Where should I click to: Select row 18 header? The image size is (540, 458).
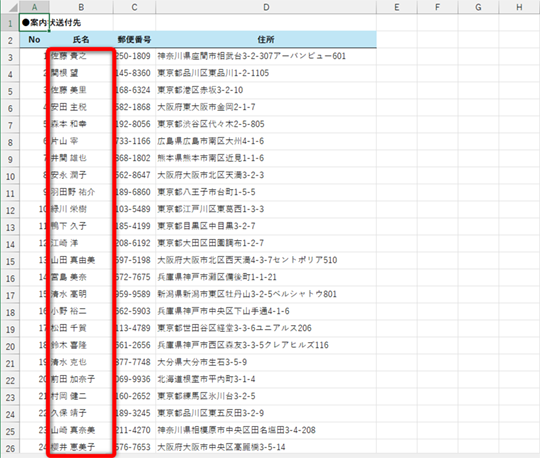(10, 312)
